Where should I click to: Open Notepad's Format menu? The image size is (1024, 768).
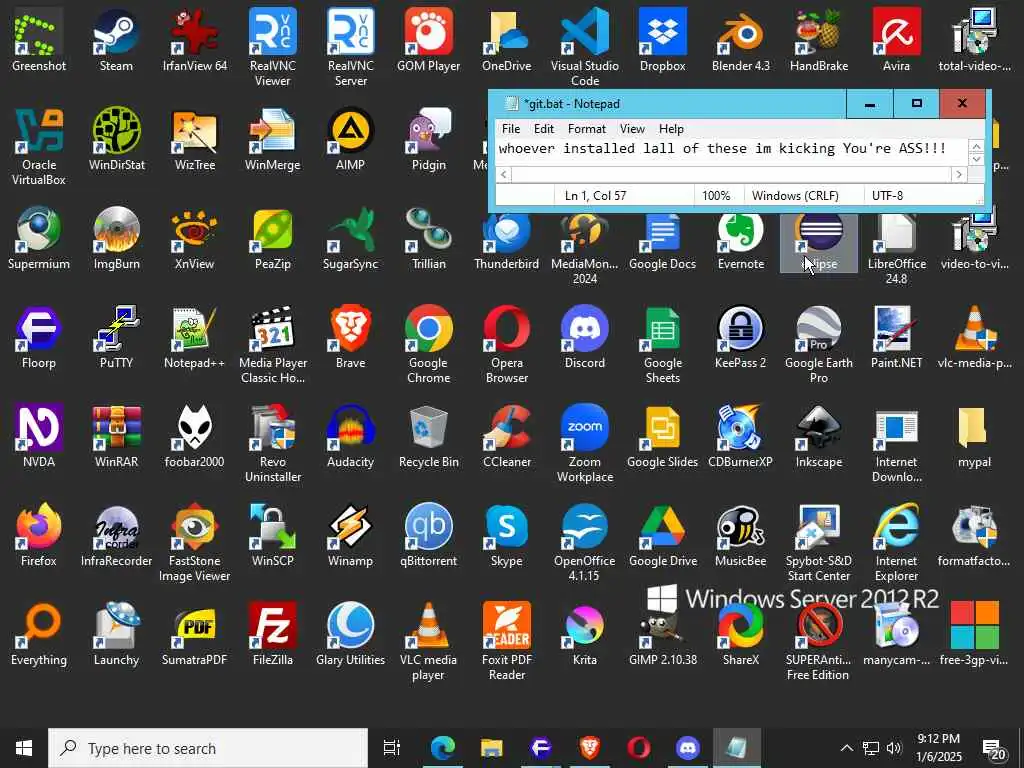coord(586,129)
